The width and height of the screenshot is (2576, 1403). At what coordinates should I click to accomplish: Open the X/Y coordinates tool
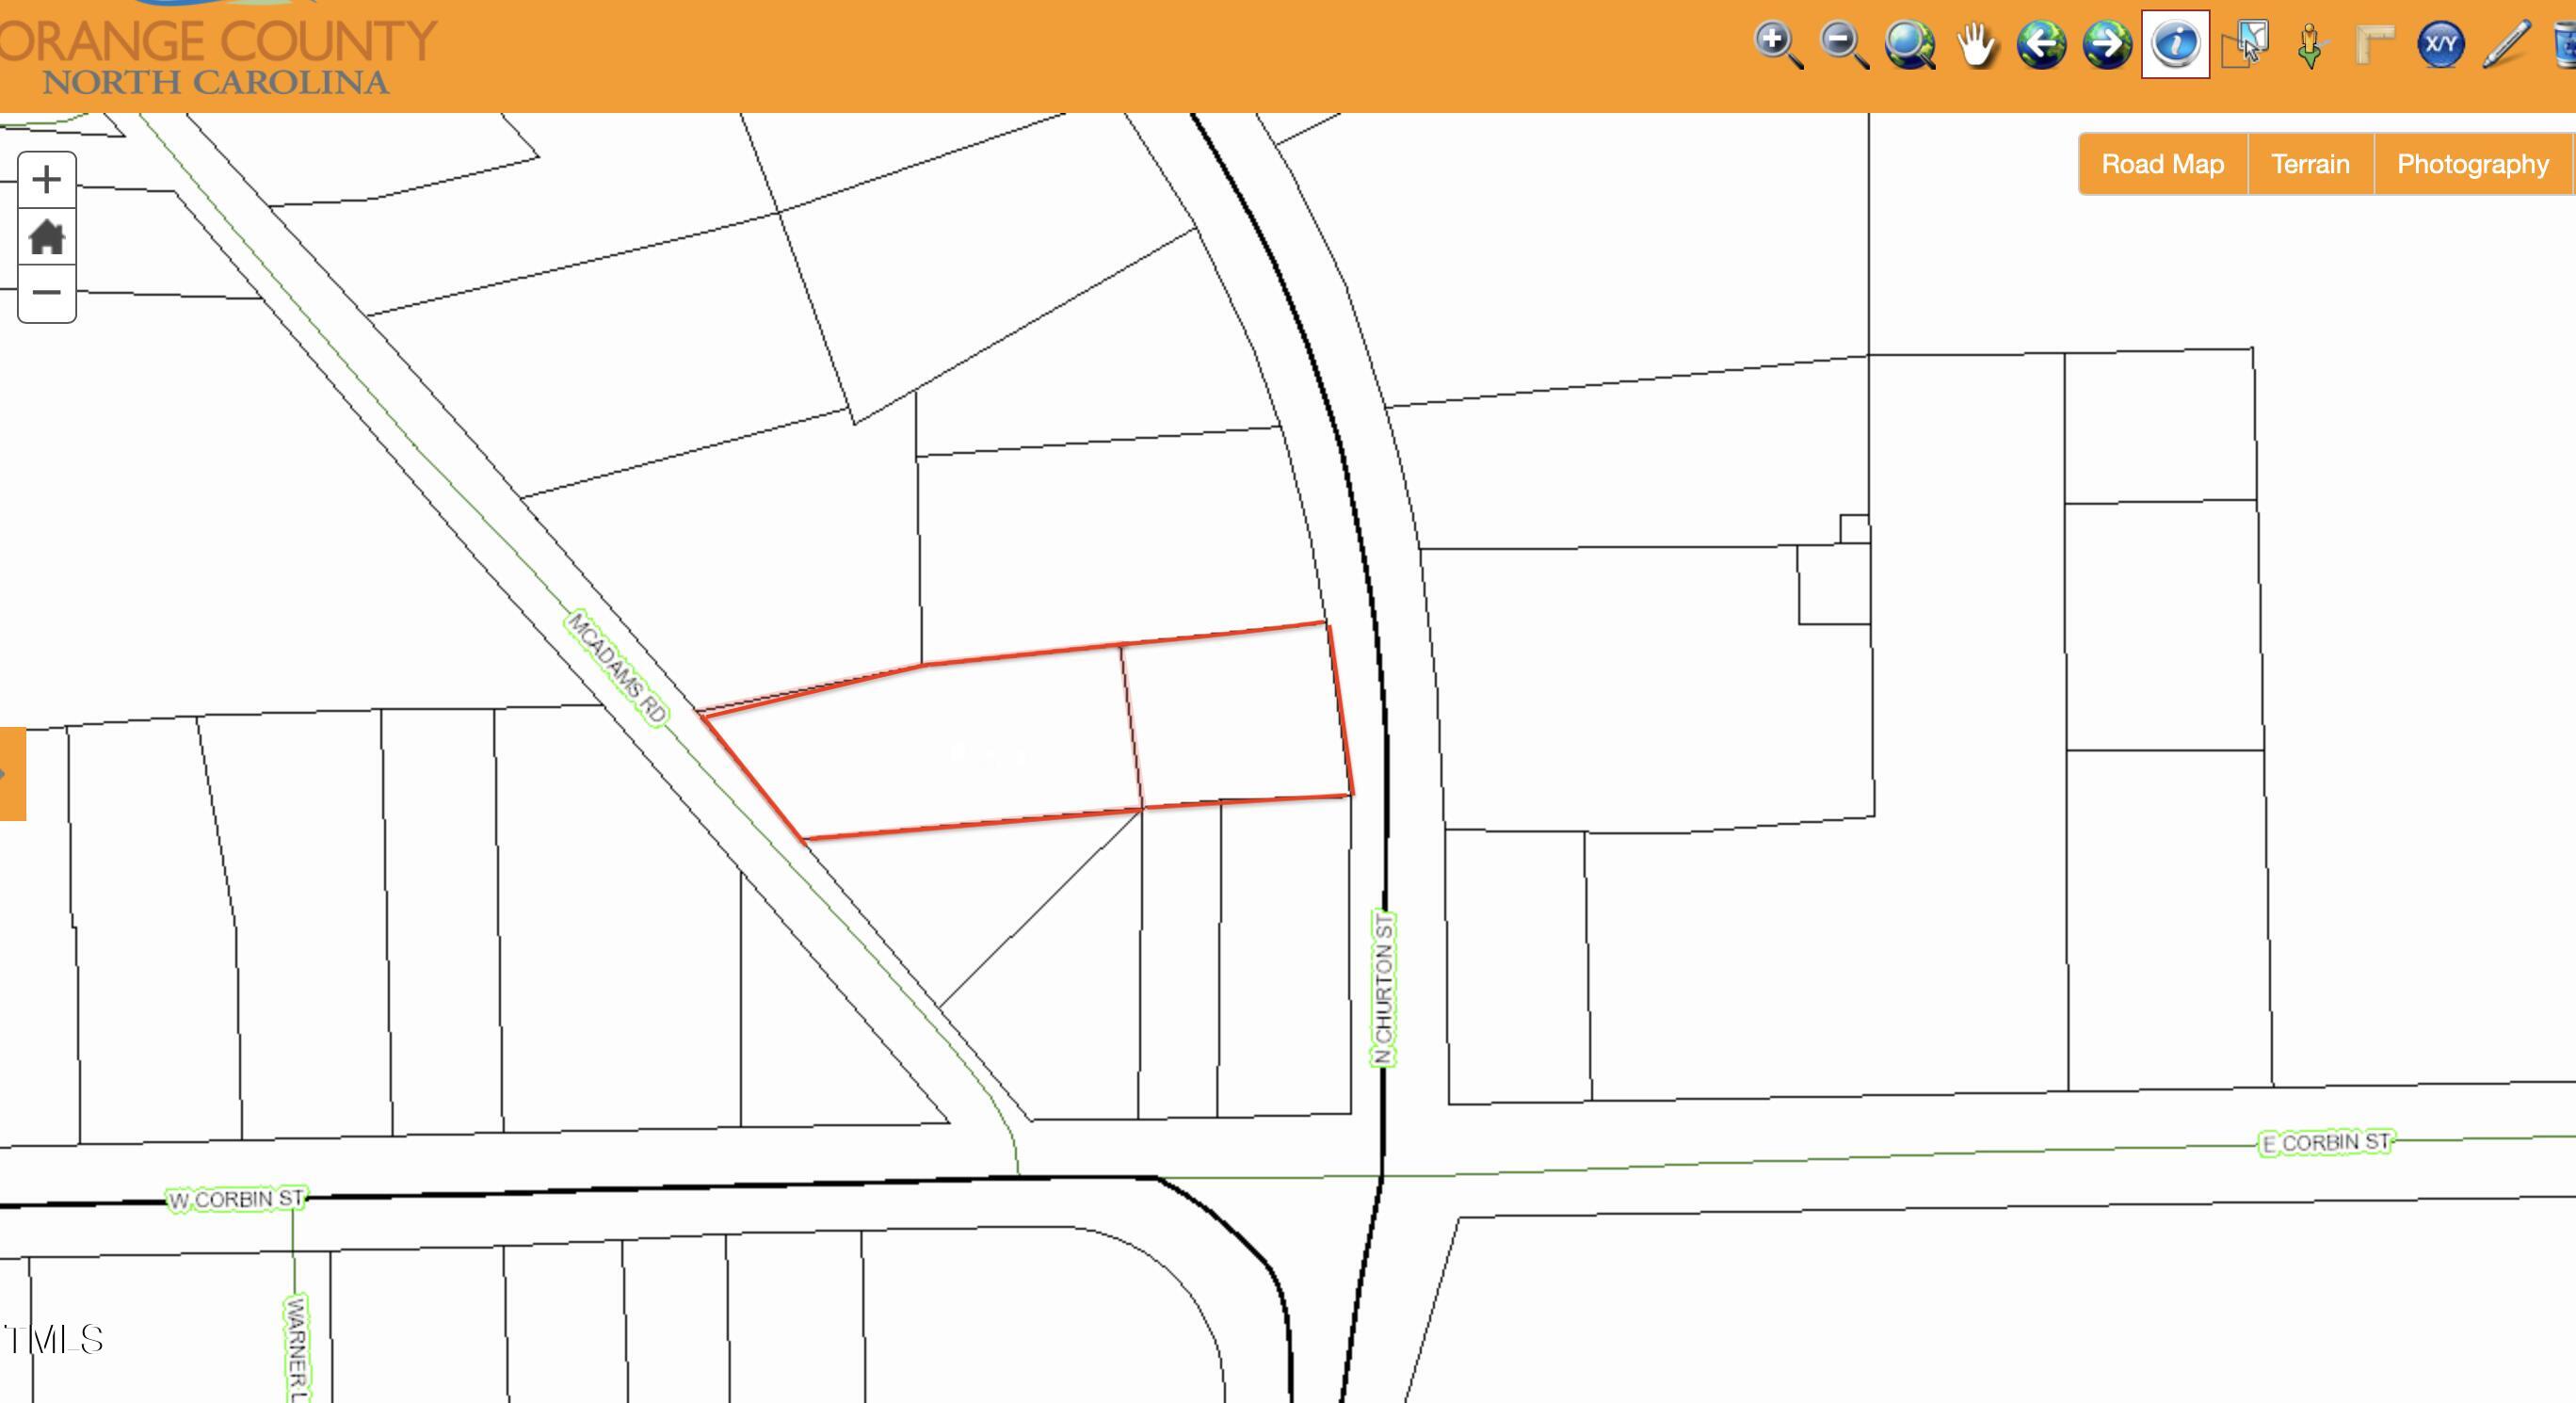coord(2440,45)
